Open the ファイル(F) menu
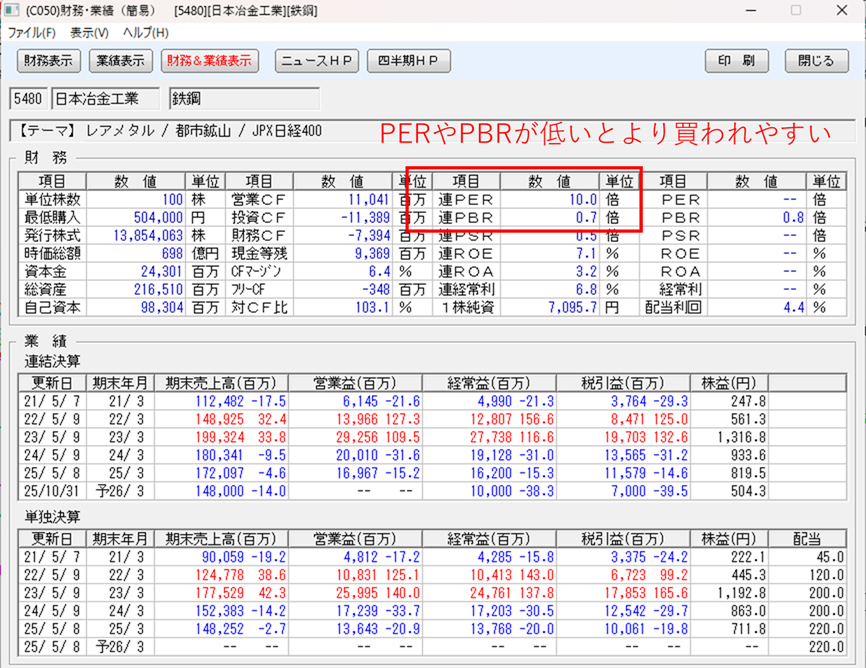This screenshot has width=866, height=668. tap(32, 33)
